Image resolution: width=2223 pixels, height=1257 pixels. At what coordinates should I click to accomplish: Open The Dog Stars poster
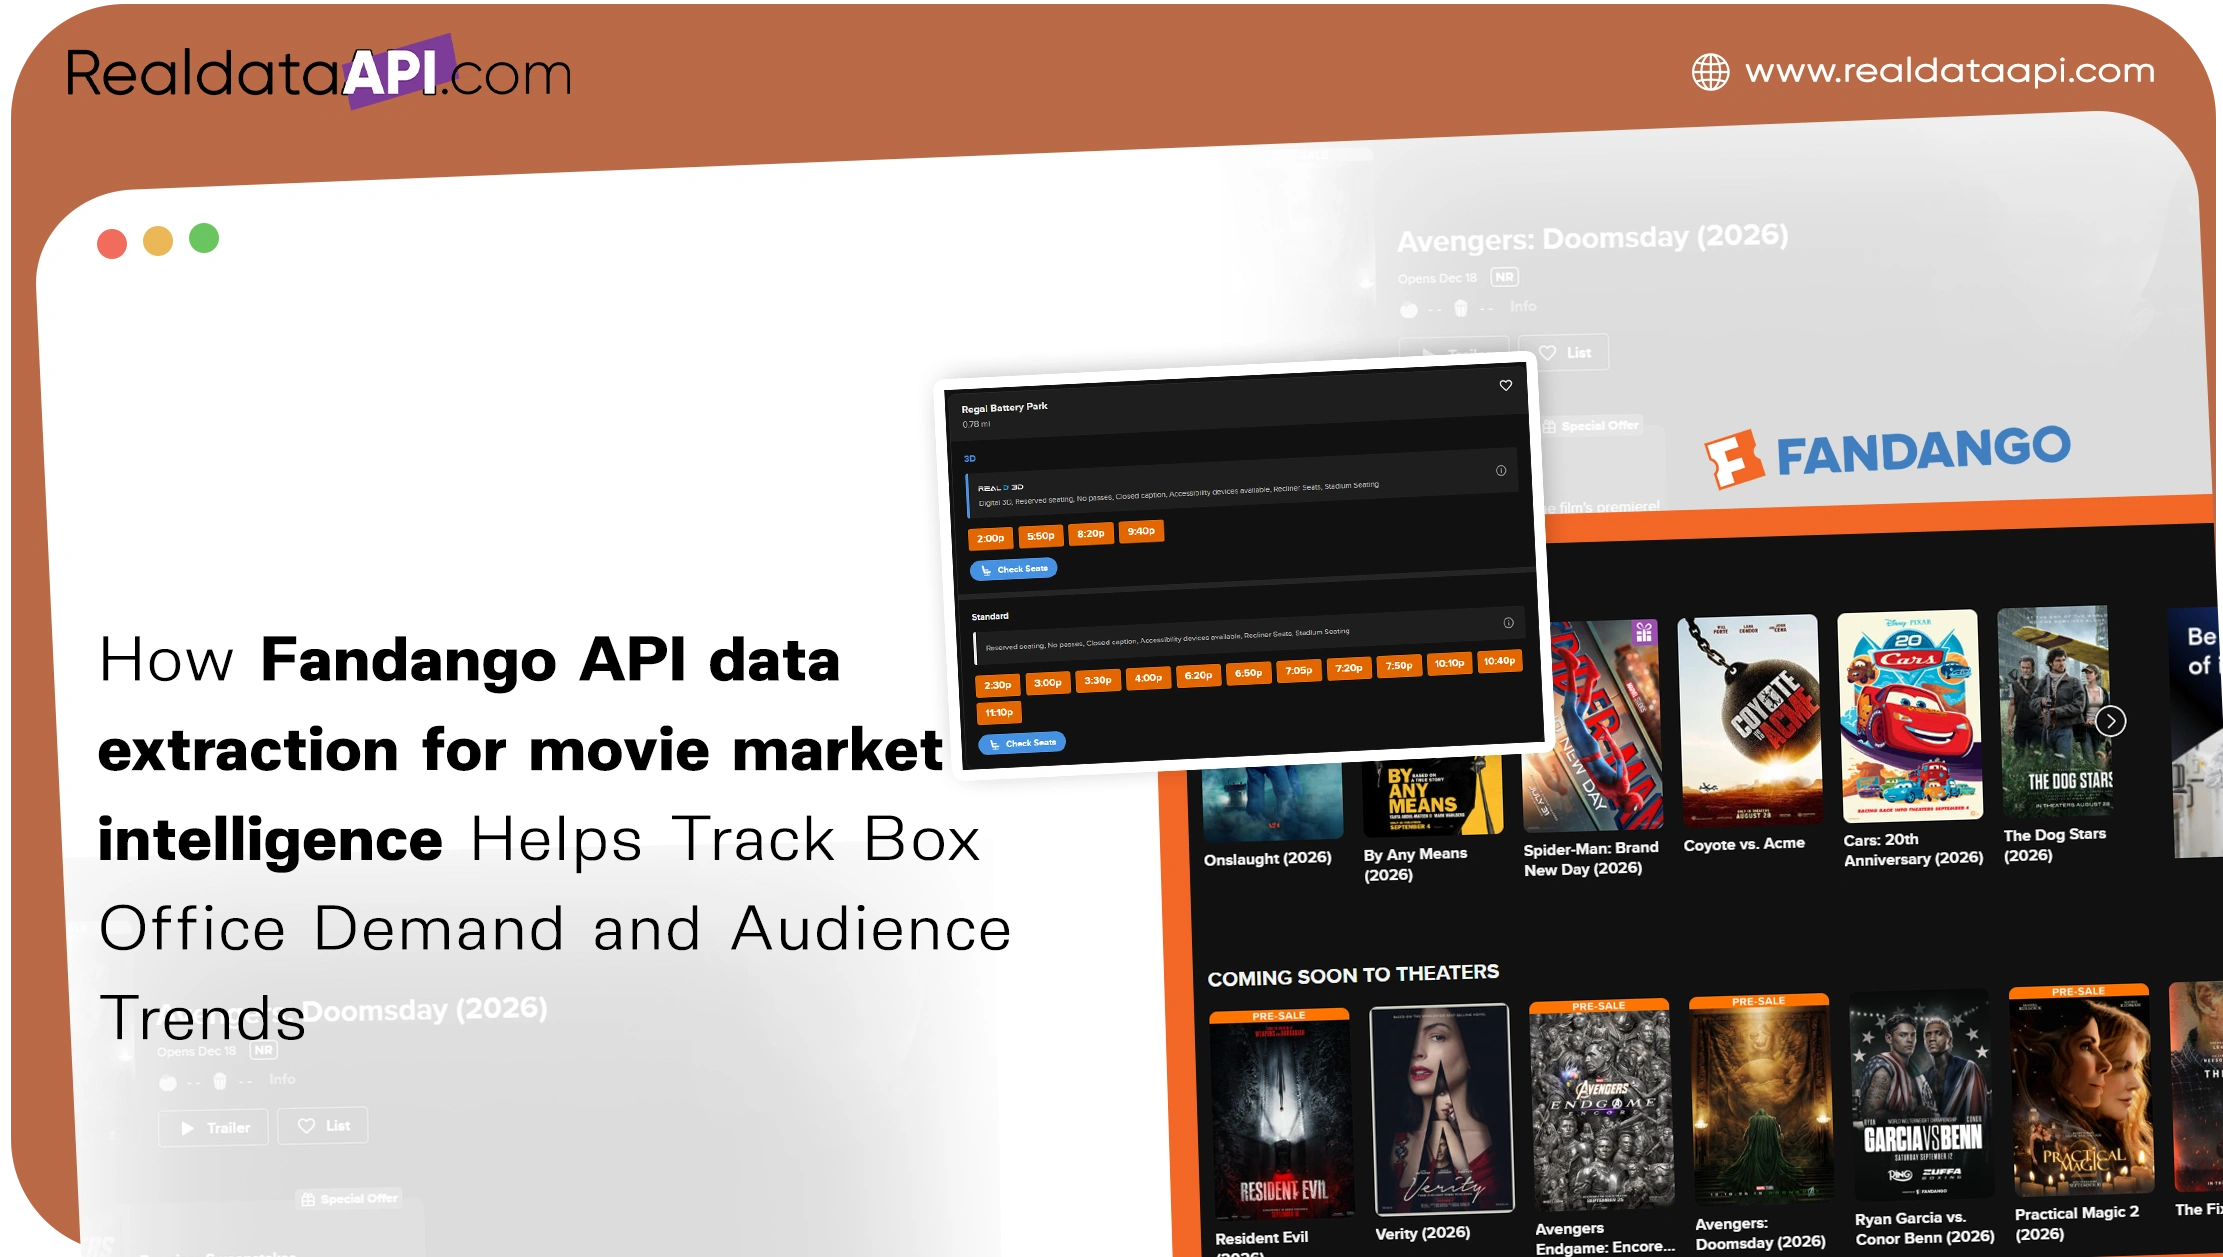2056,711
